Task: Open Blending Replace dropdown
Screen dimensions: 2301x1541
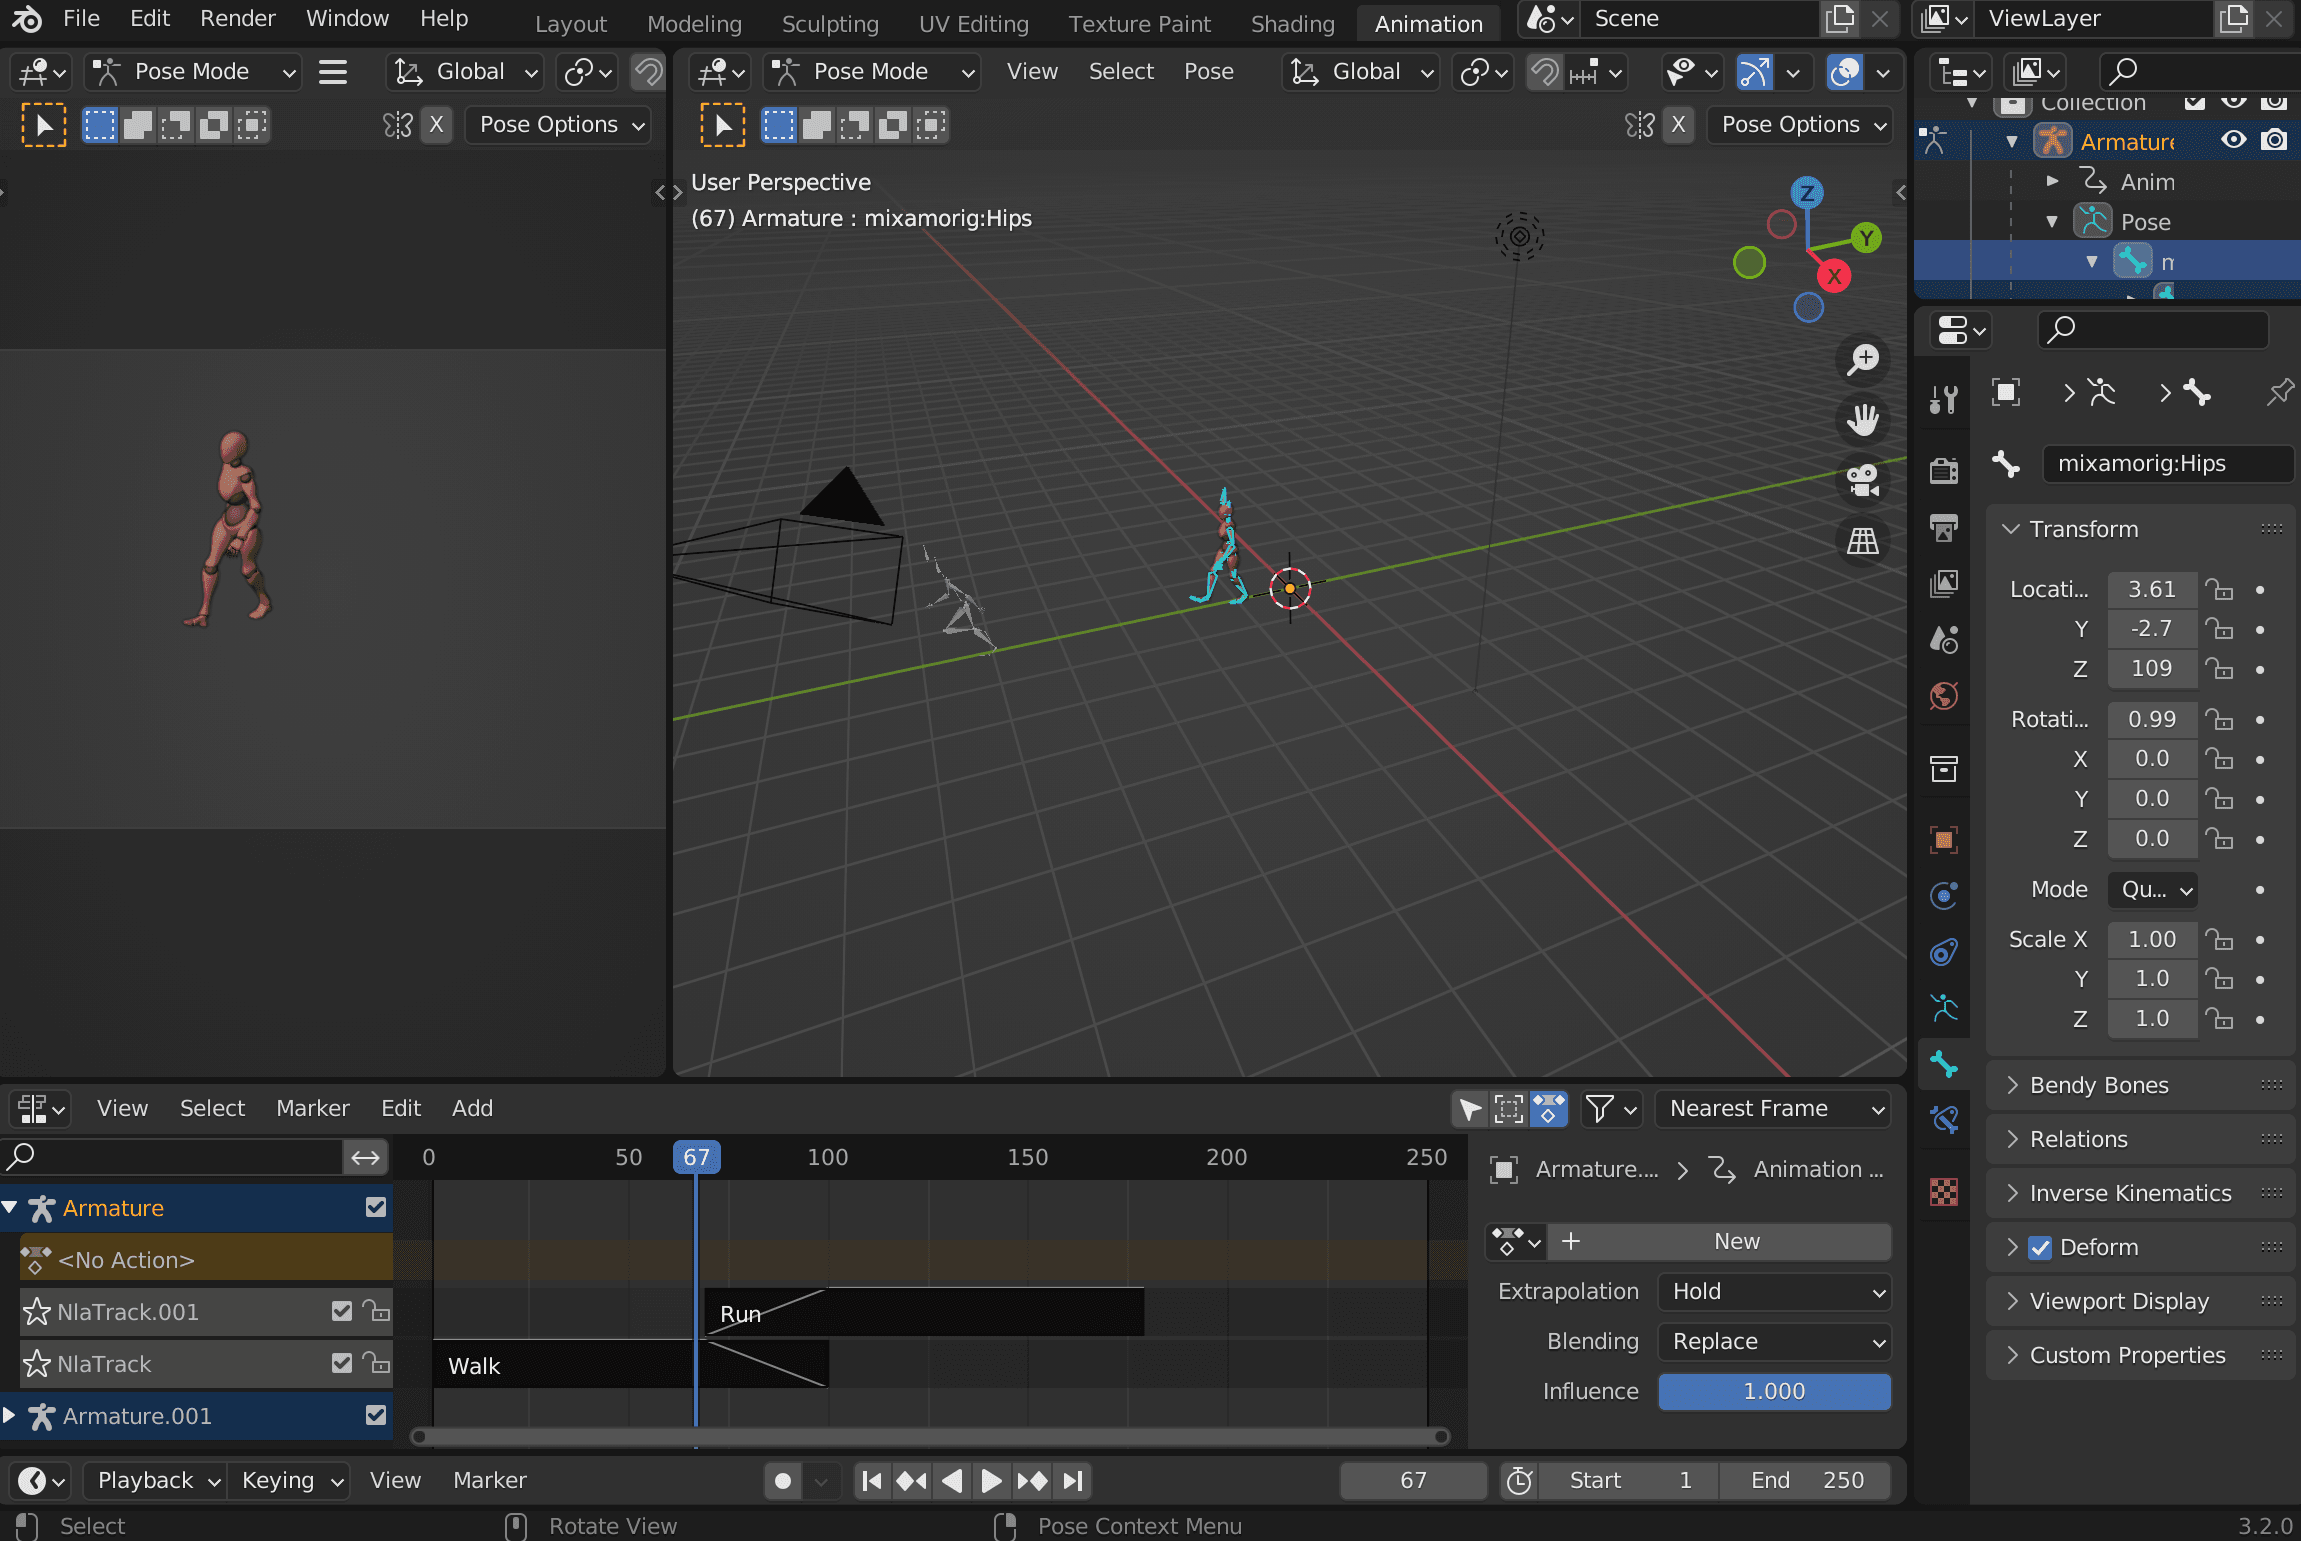Action: [1774, 1341]
